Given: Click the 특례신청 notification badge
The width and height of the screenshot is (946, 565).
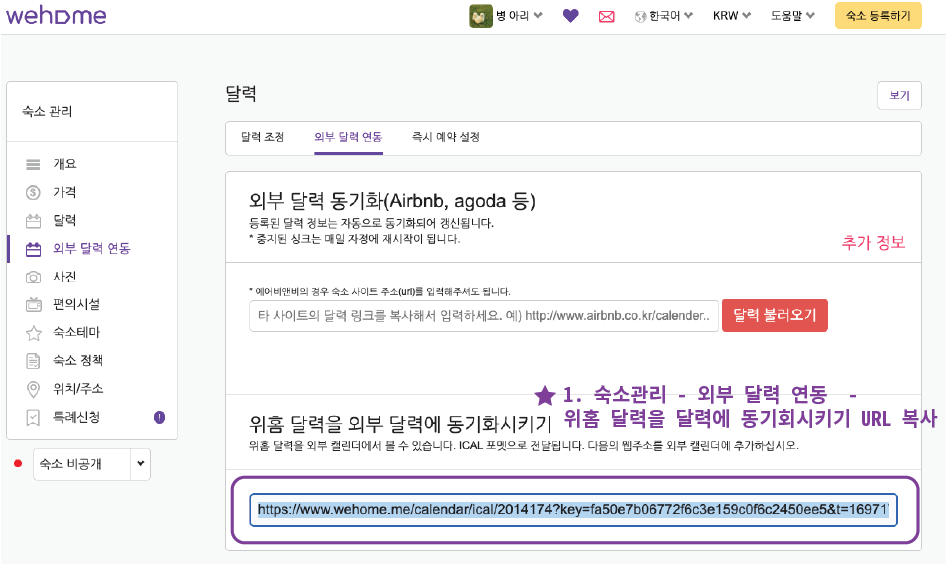Looking at the screenshot, I should pyautogui.click(x=159, y=417).
